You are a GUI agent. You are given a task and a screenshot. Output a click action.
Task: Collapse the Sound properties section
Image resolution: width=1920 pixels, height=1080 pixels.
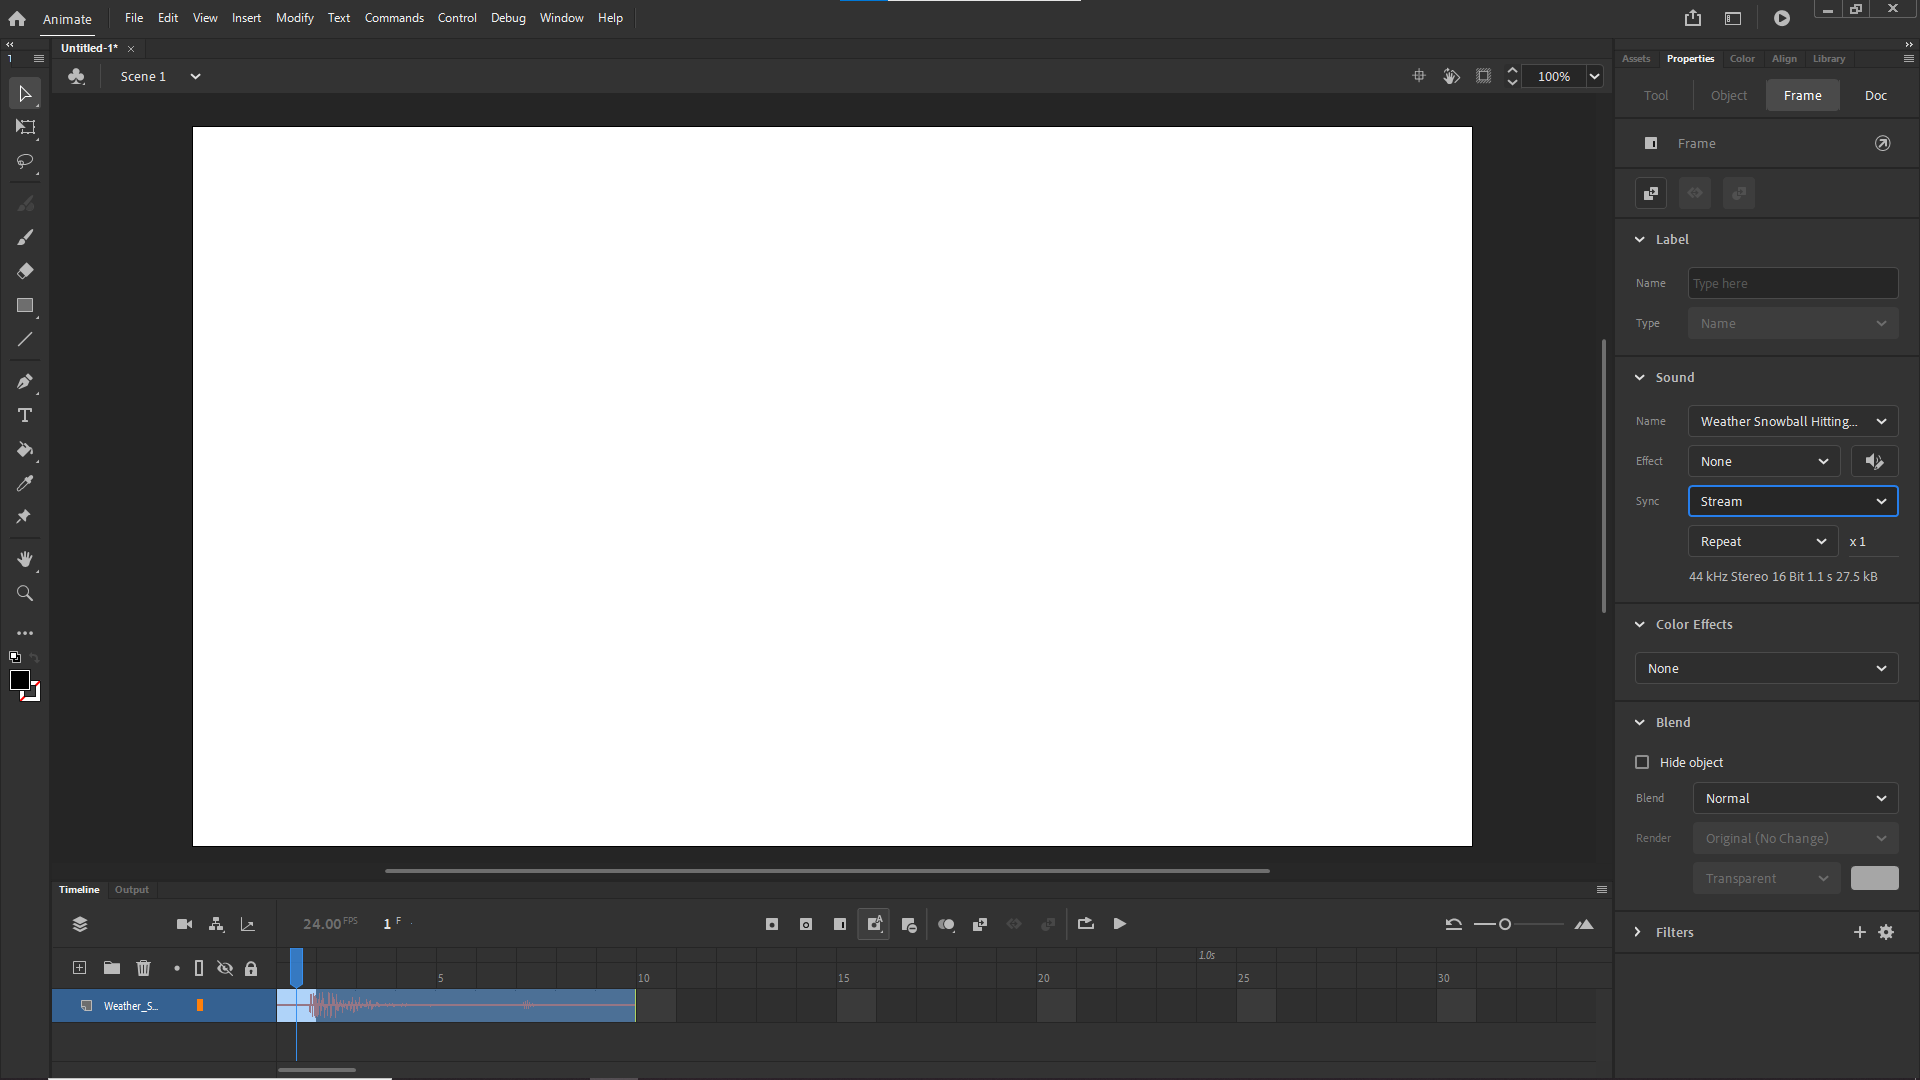pyautogui.click(x=1640, y=377)
